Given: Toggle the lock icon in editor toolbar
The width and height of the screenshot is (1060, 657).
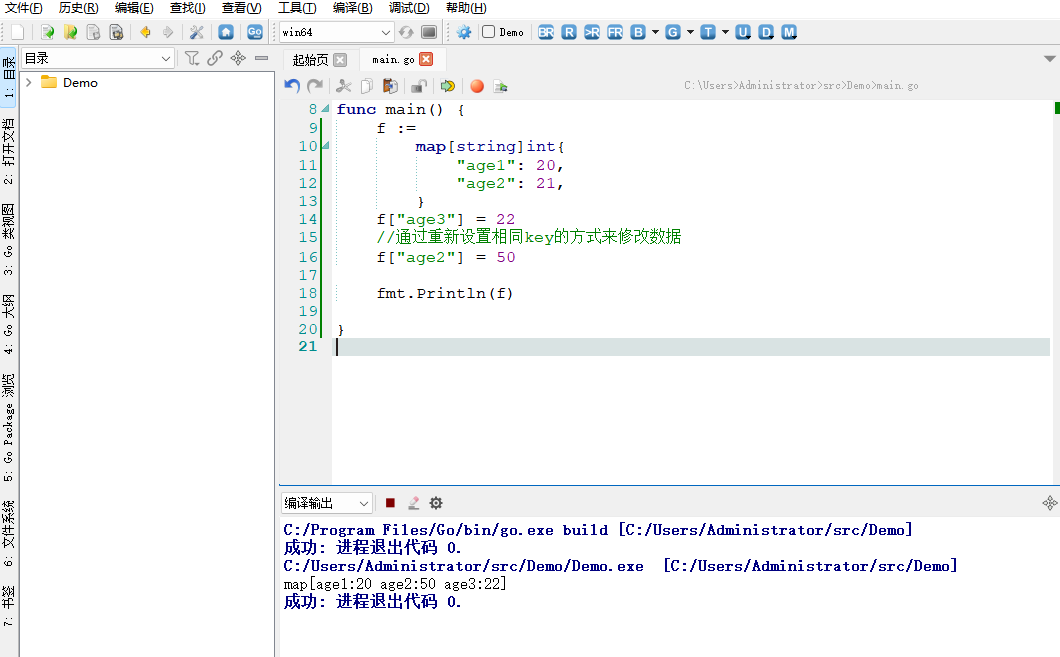Looking at the screenshot, I should click(x=420, y=86).
